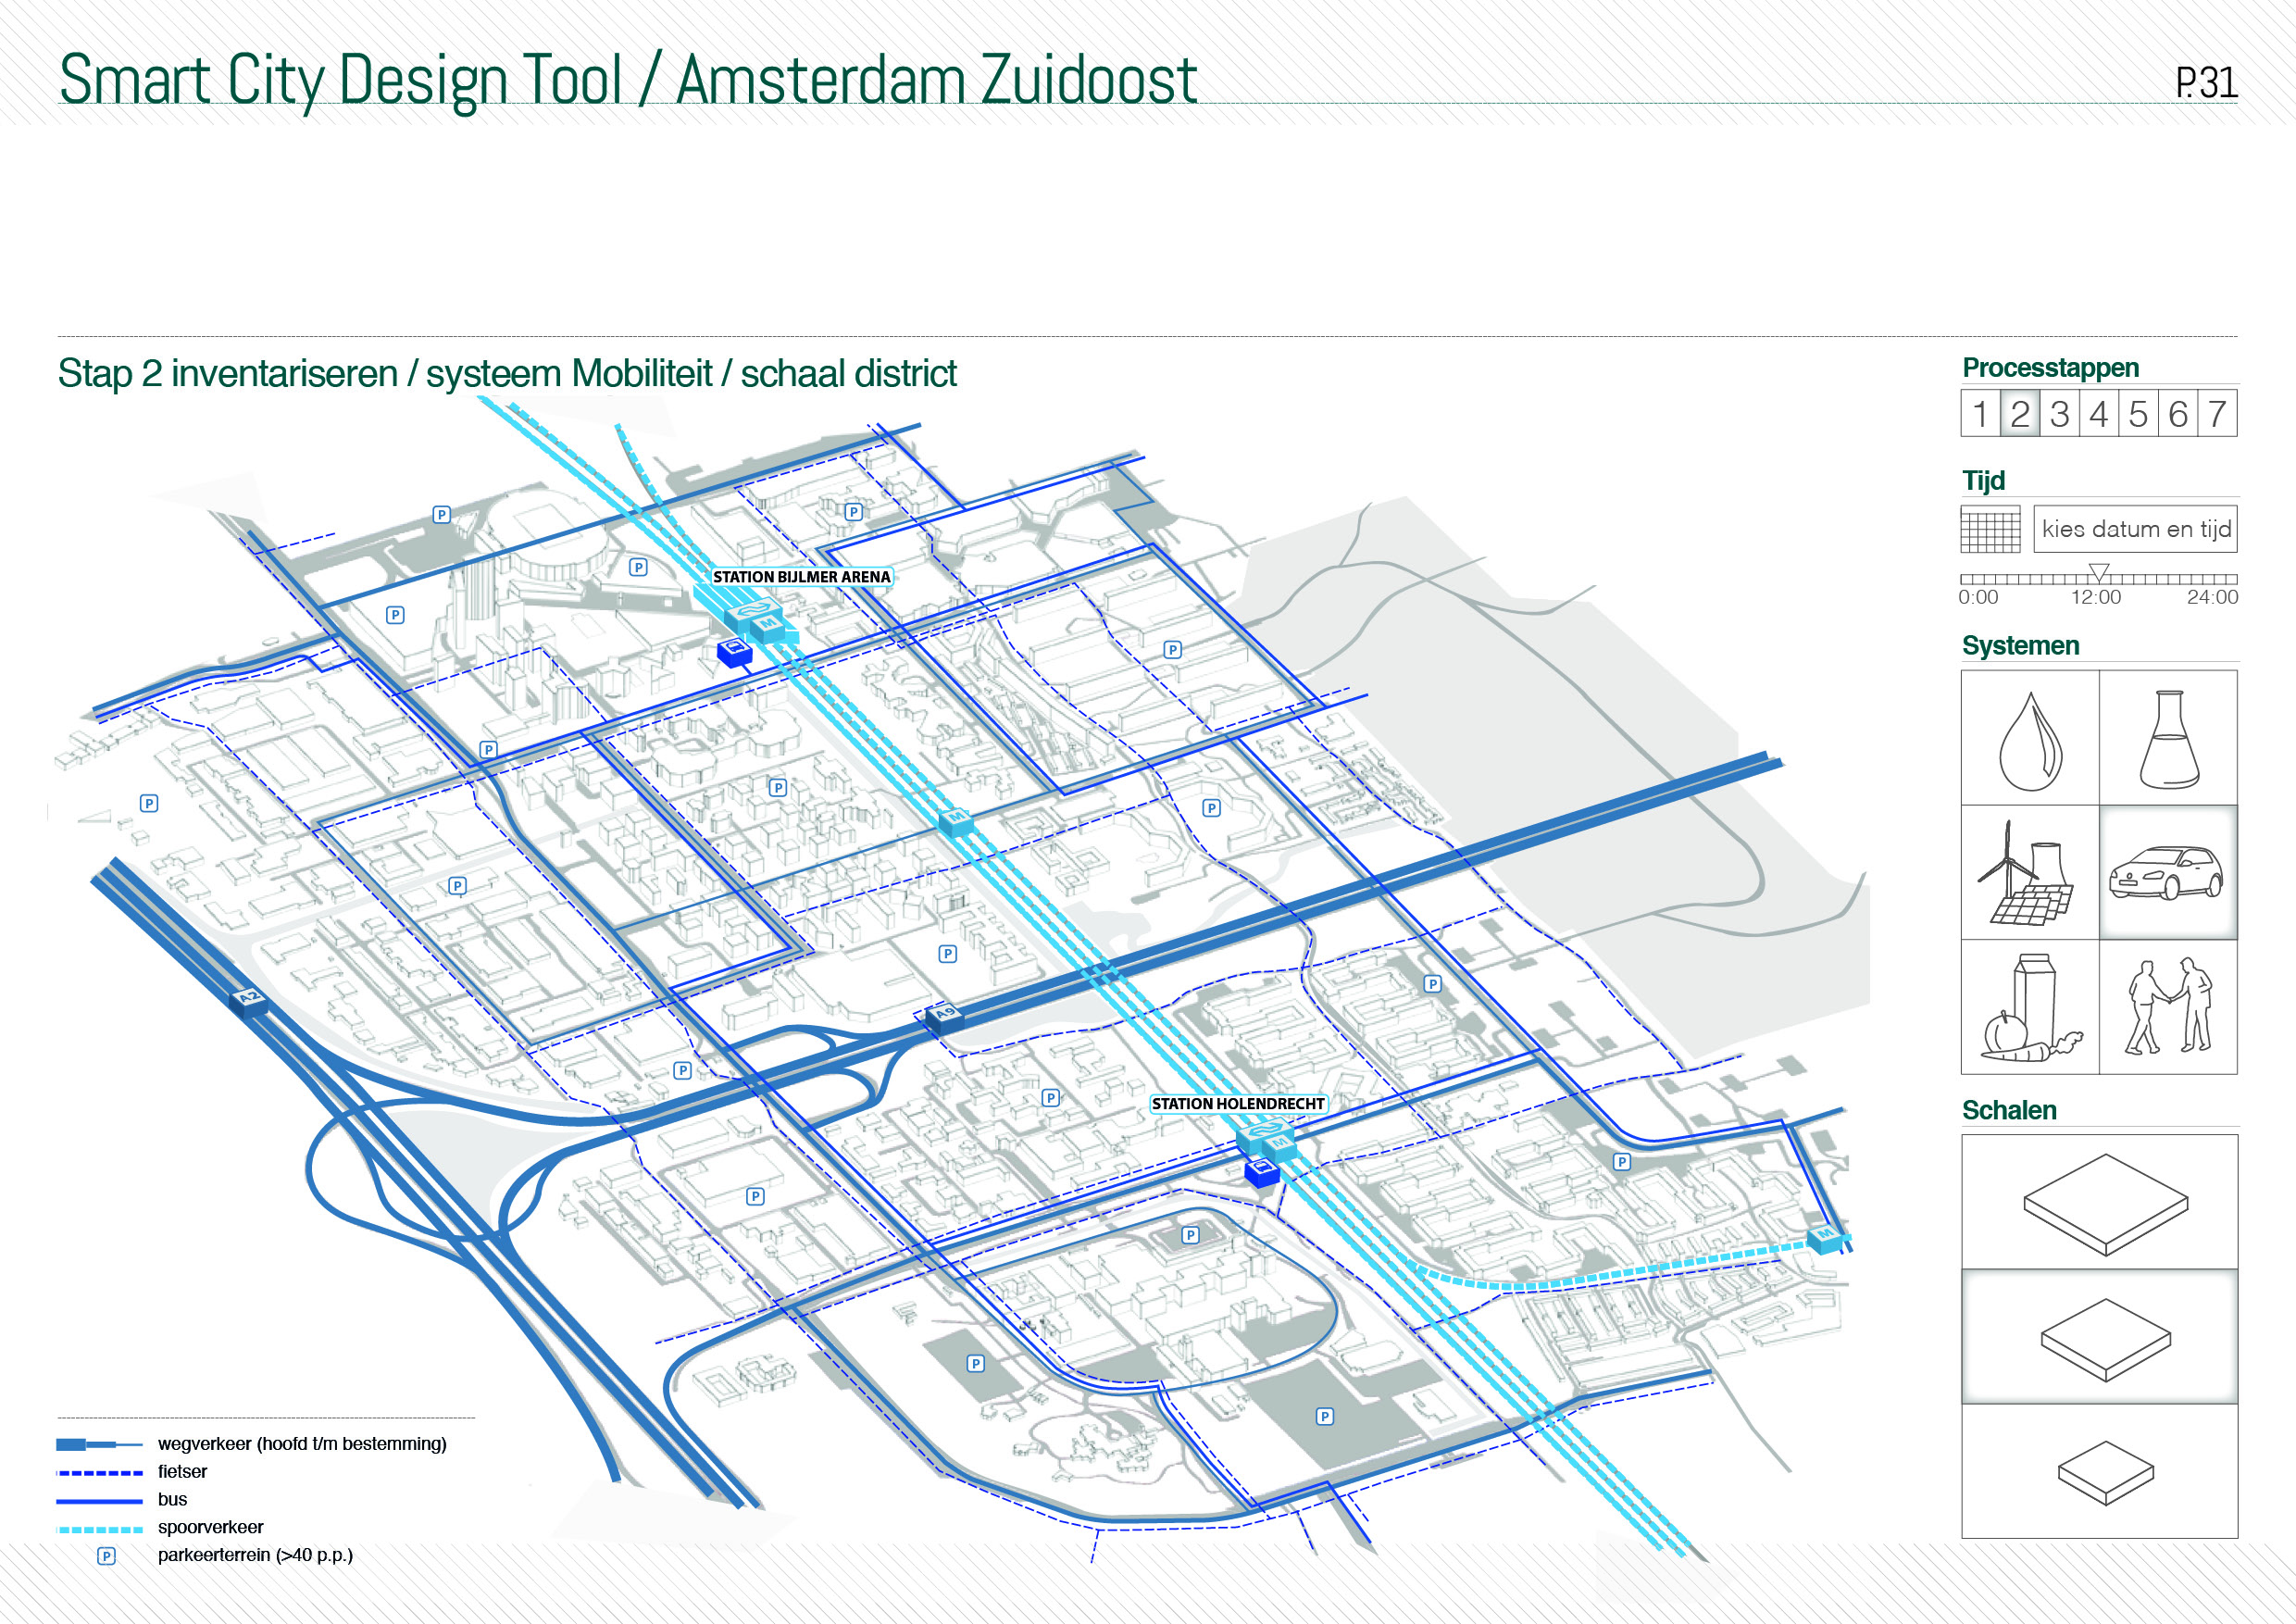Select process step 7

tap(2217, 414)
